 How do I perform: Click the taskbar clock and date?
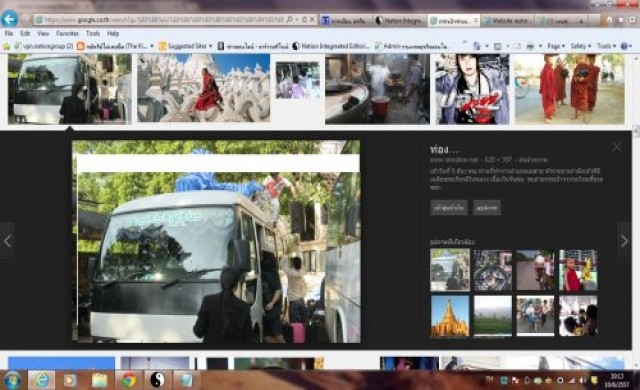[616, 381]
